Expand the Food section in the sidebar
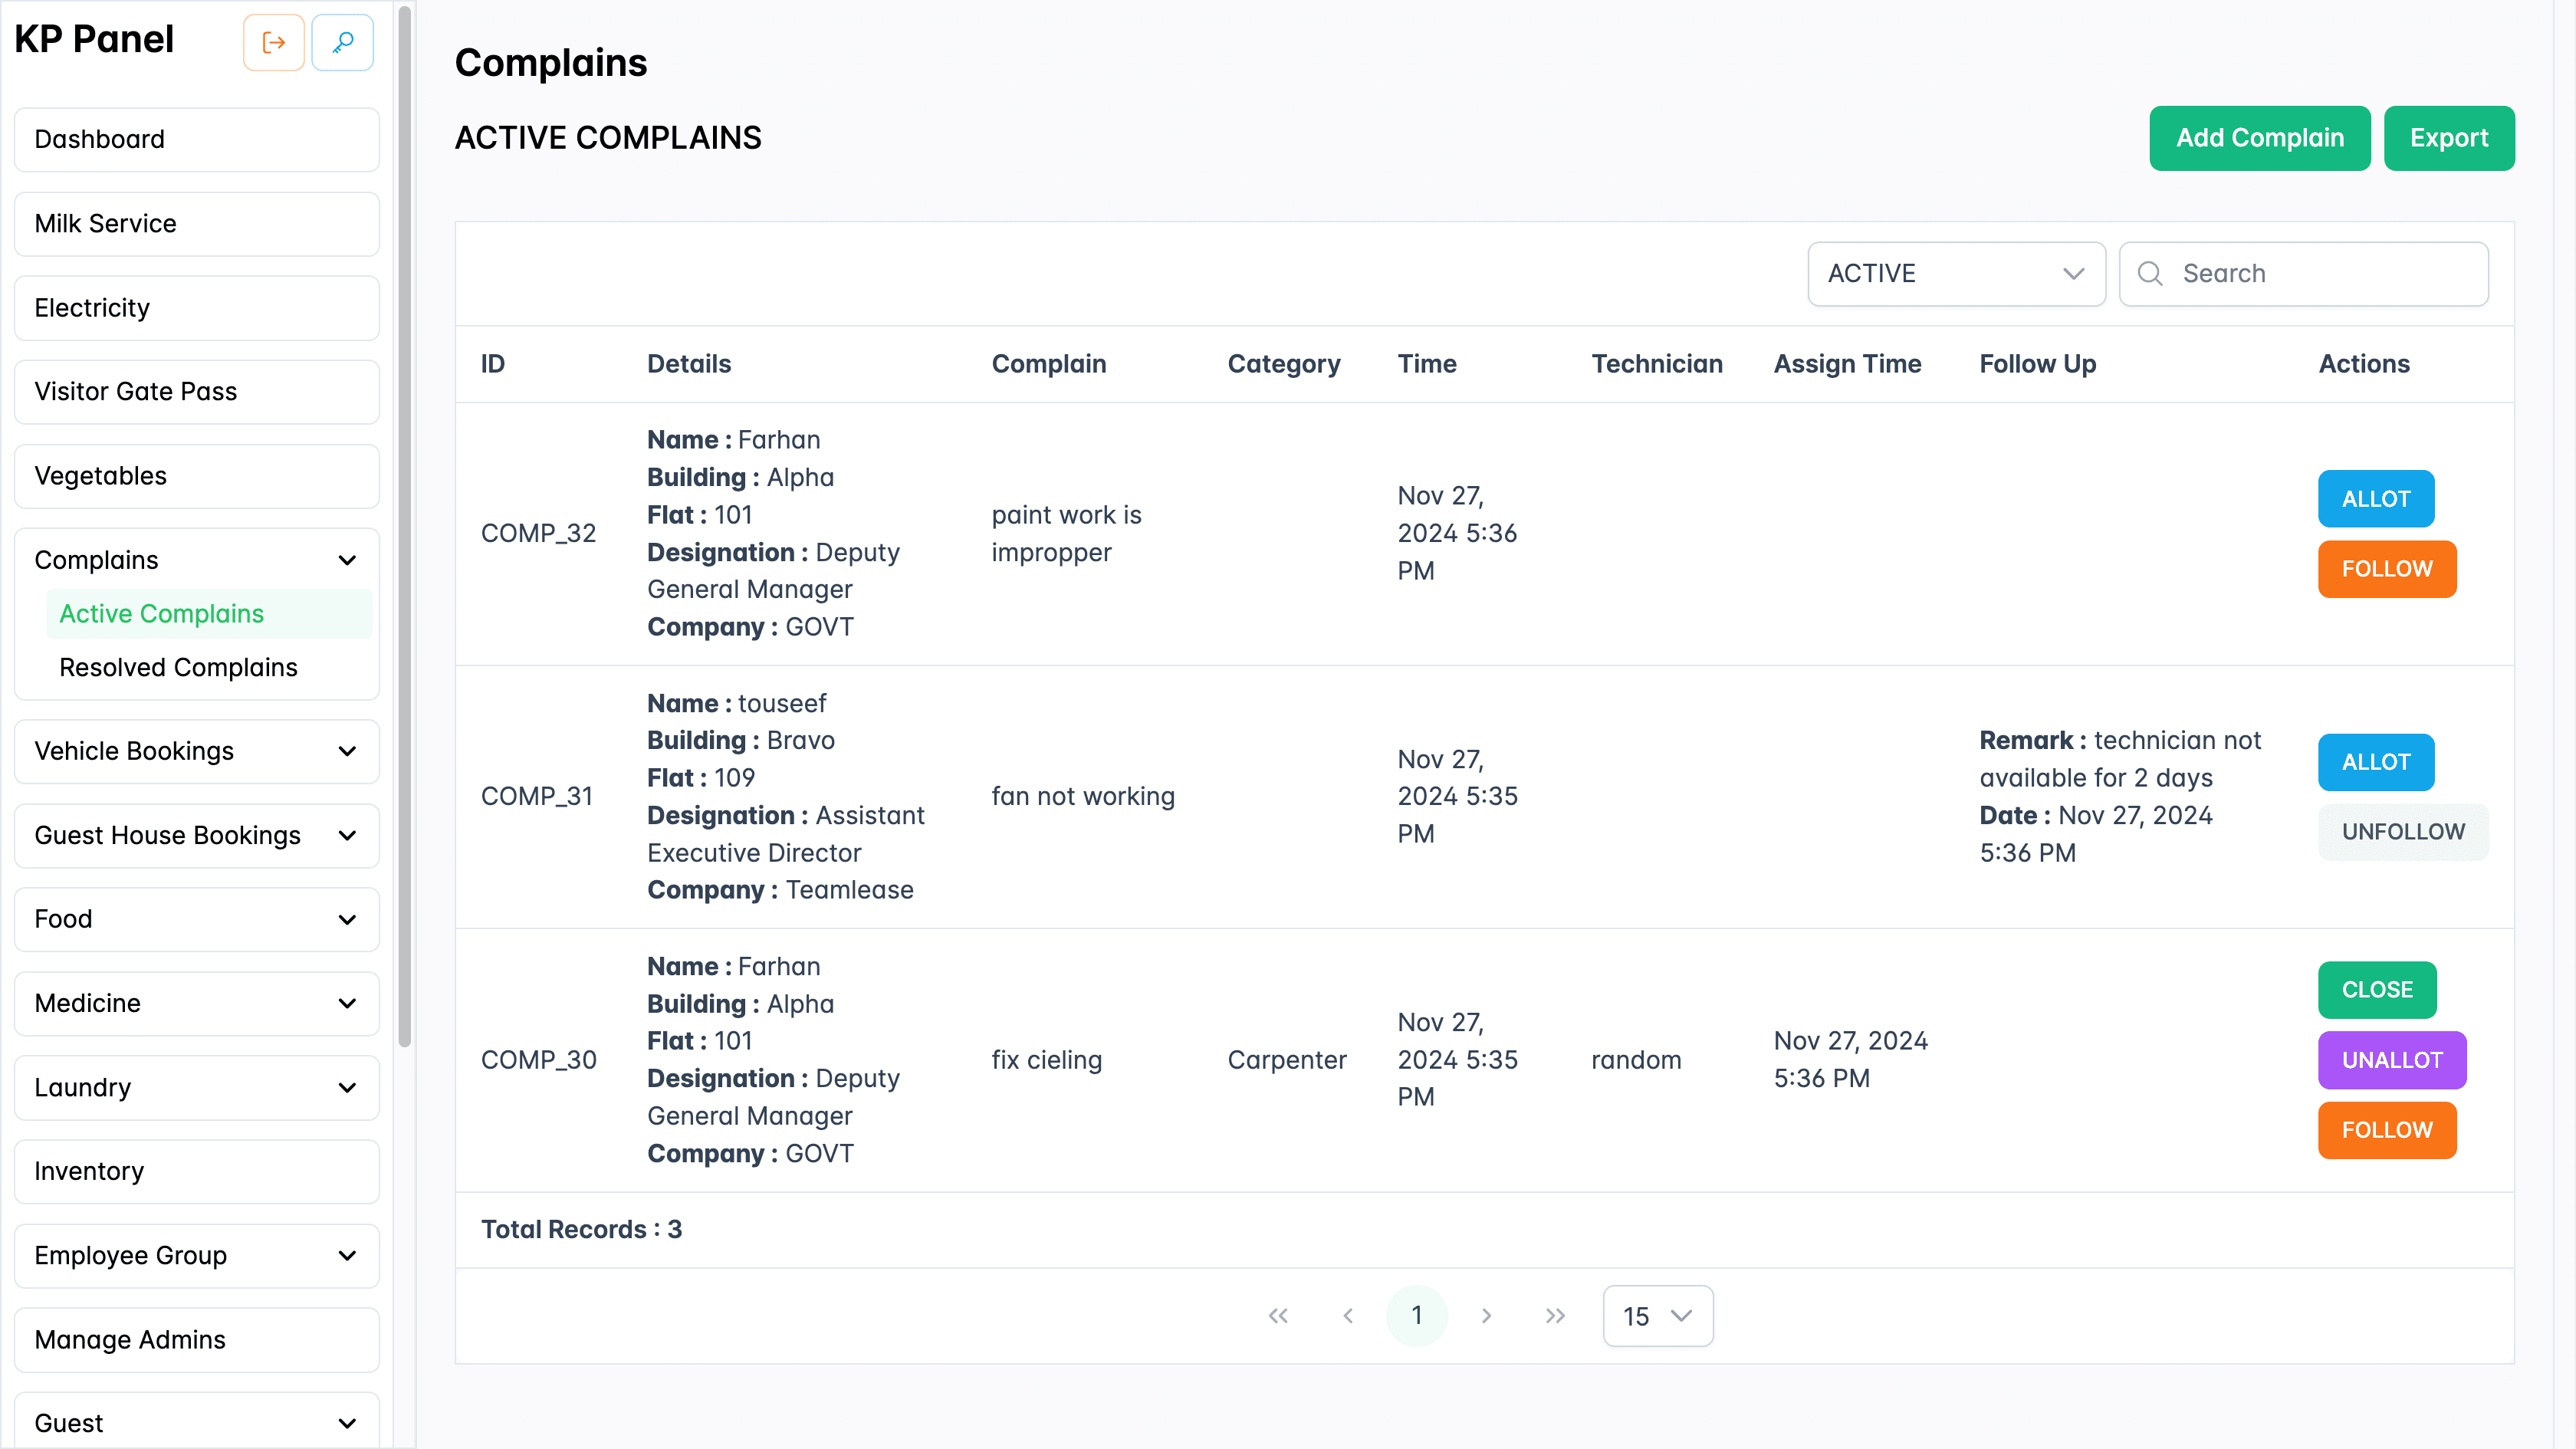Screen dimensions: 2576x1449 tap(347, 919)
